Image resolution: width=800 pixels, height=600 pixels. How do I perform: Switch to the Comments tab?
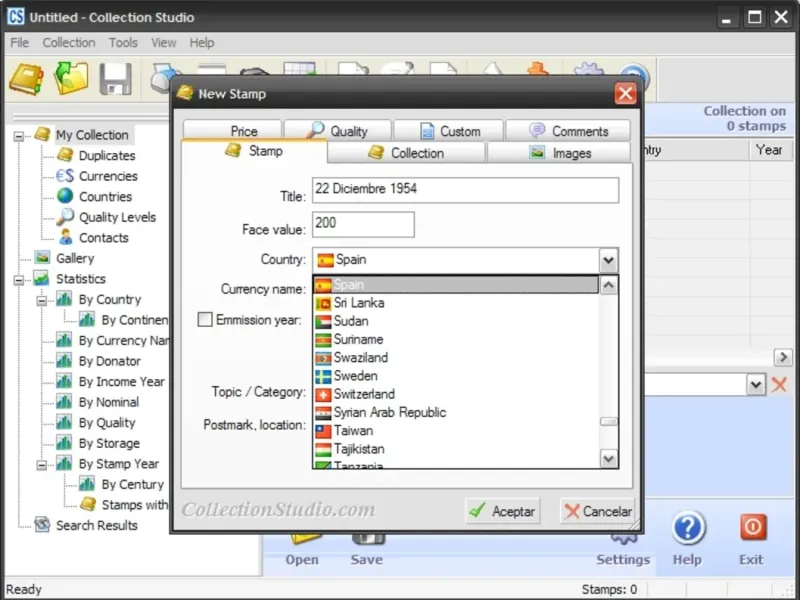pyautogui.click(x=568, y=131)
